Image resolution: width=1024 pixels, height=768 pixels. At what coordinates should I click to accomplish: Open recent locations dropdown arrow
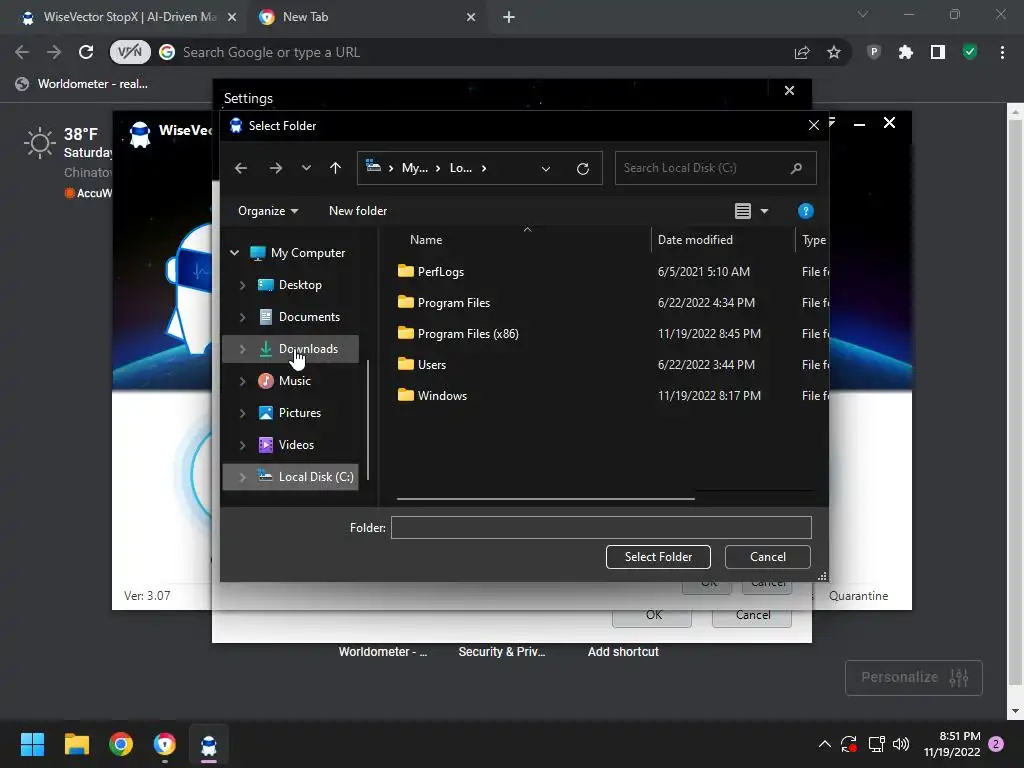(306, 168)
